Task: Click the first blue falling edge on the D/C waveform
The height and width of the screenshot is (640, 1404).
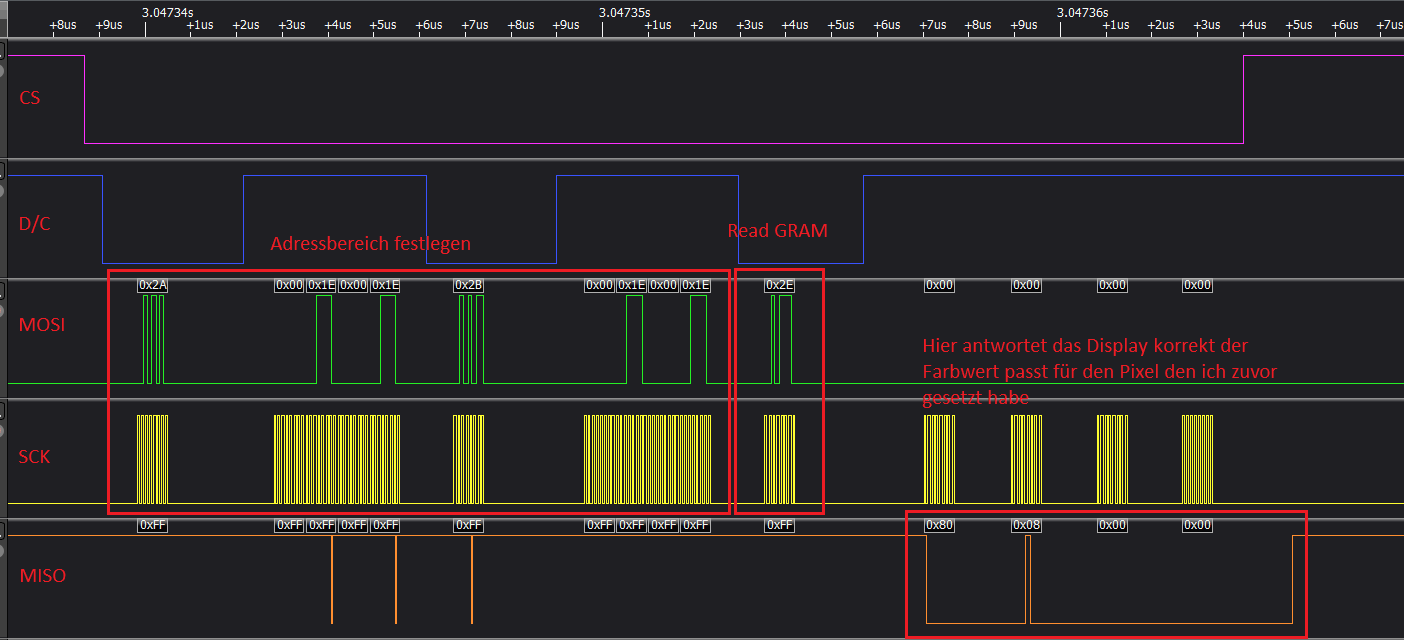Action: (x=103, y=219)
